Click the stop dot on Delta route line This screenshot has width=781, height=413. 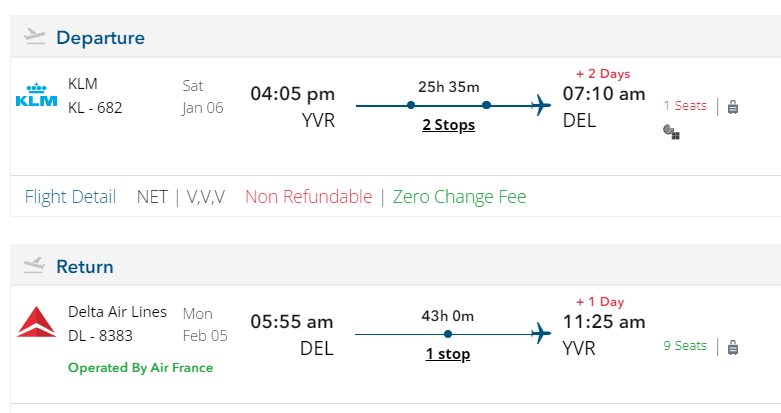[448, 333]
